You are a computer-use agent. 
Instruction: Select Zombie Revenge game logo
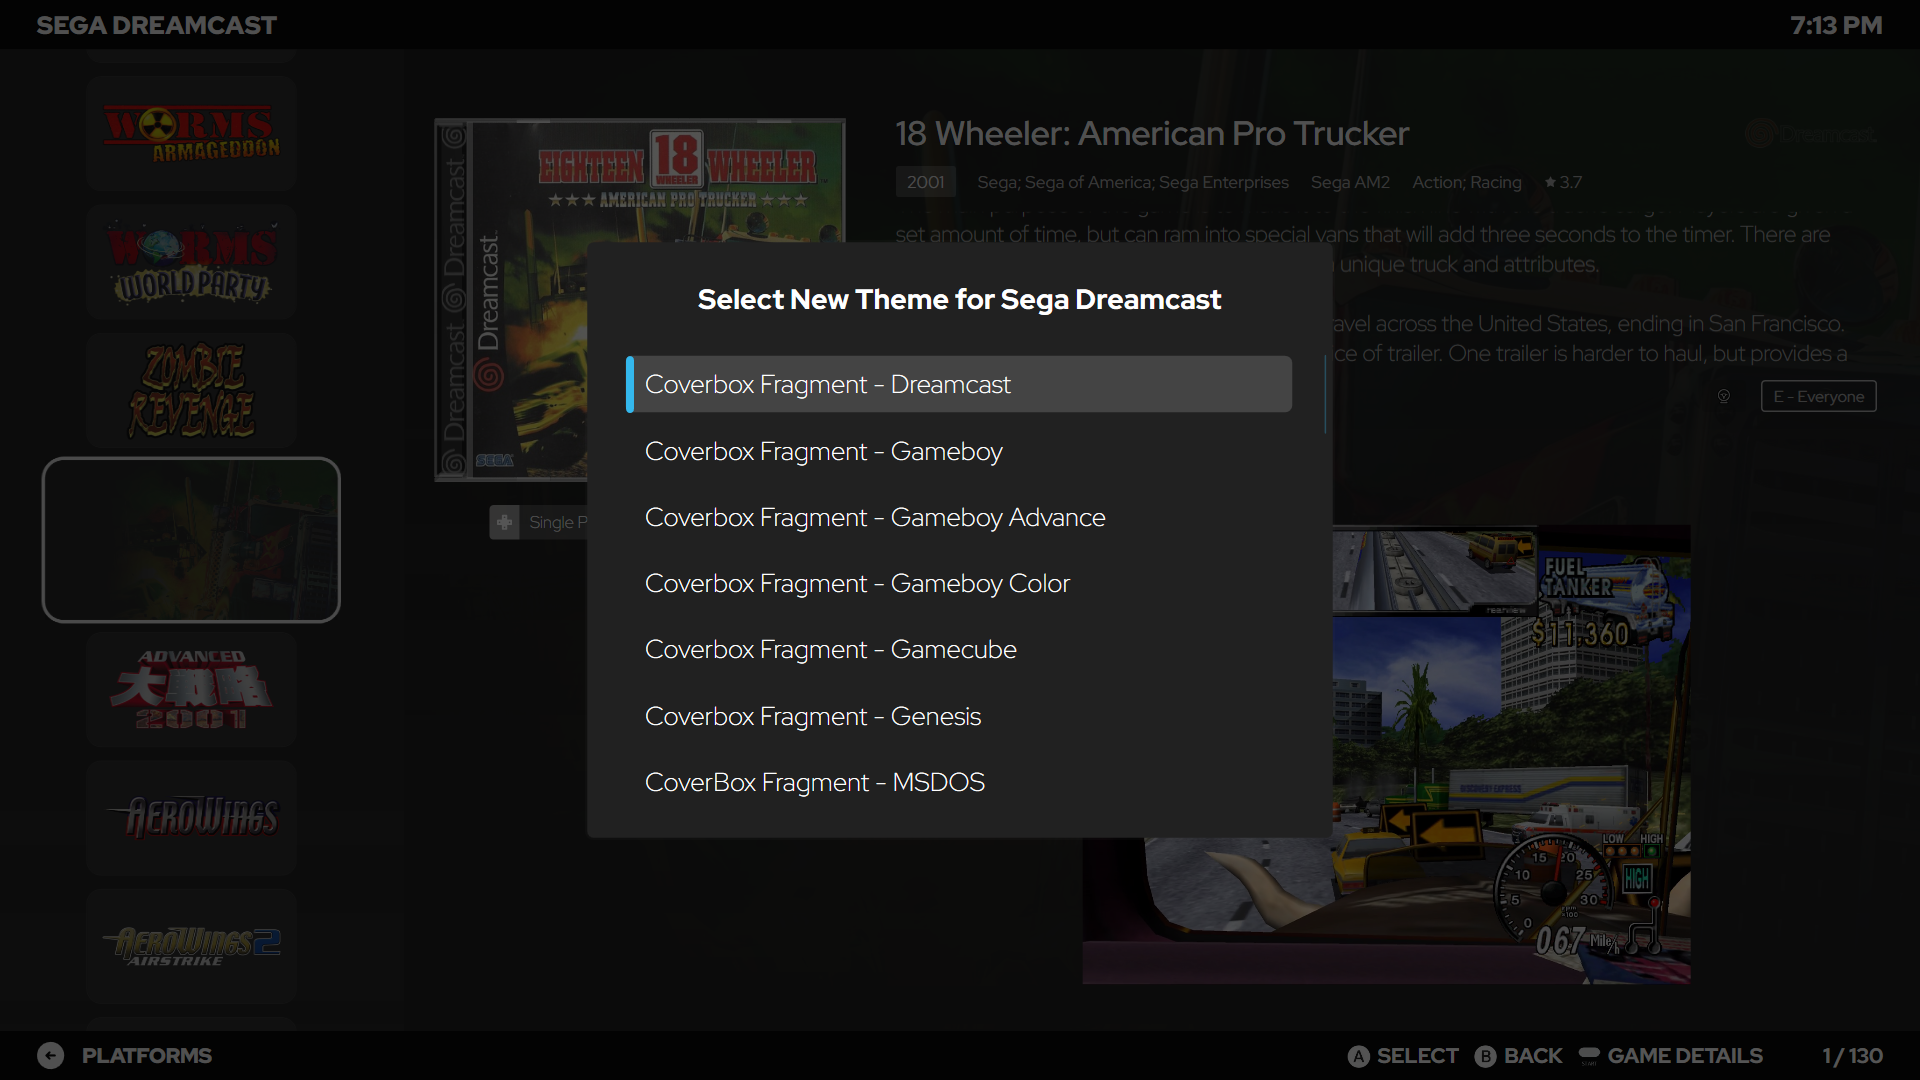[191, 391]
